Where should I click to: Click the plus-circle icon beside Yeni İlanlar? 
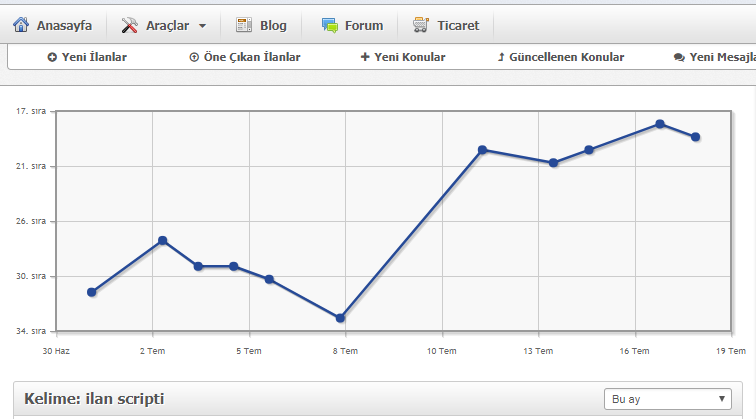coord(52,58)
